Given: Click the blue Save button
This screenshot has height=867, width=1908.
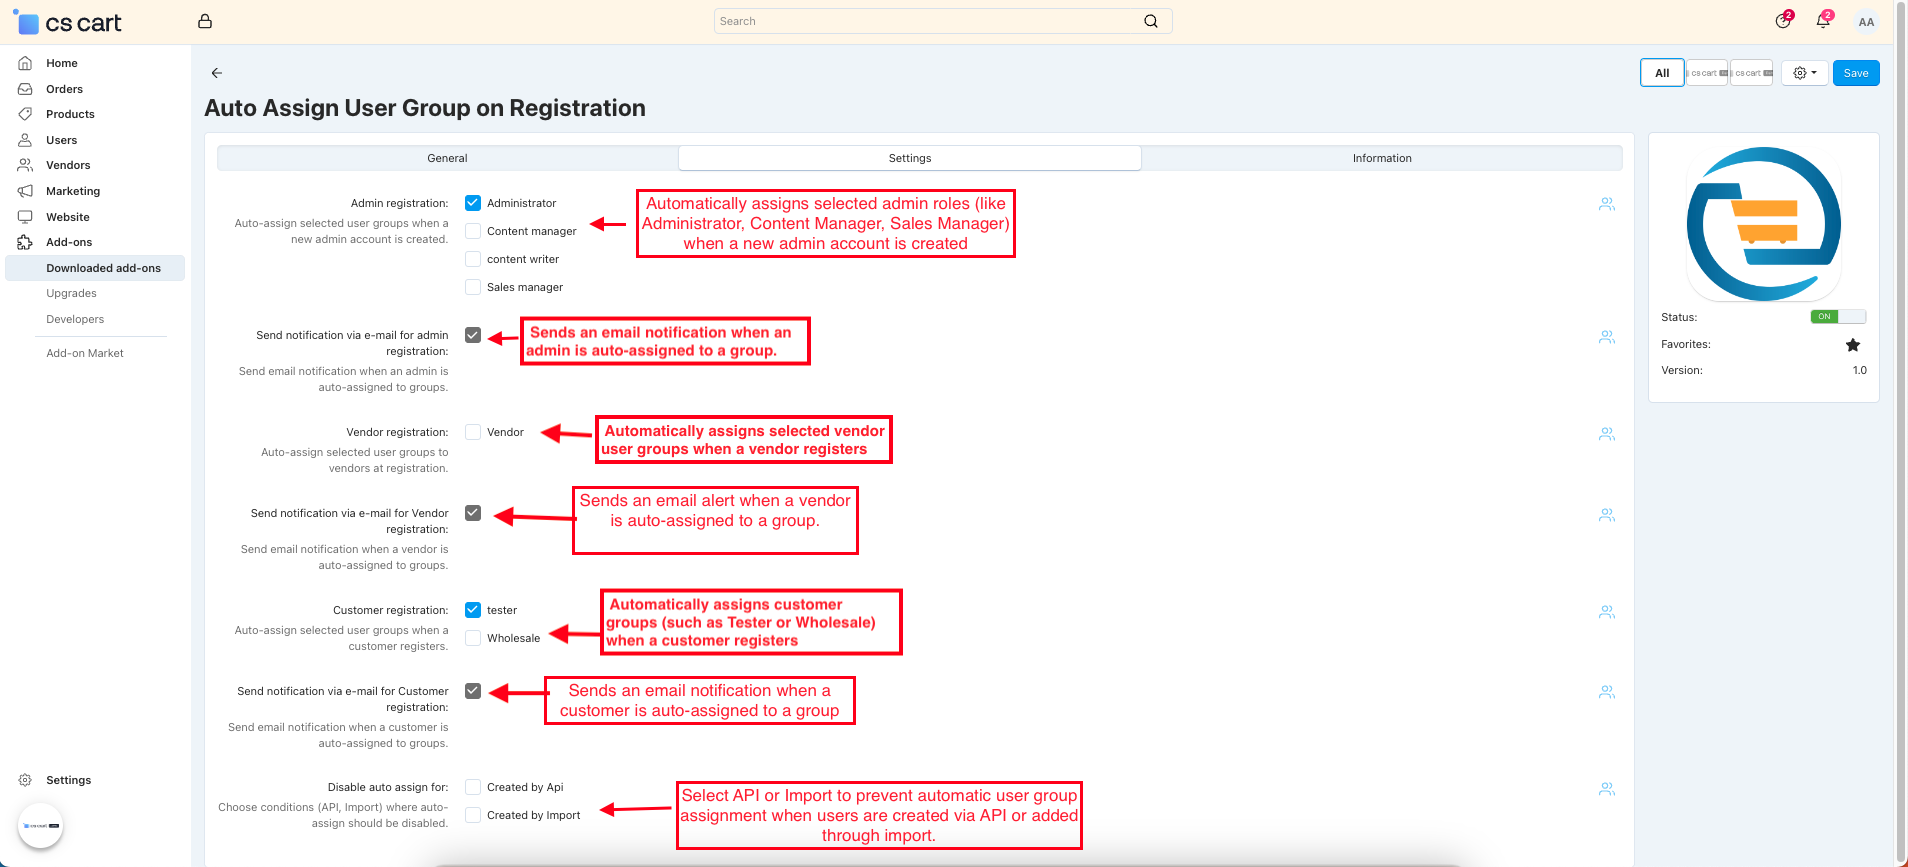Looking at the screenshot, I should (1856, 73).
